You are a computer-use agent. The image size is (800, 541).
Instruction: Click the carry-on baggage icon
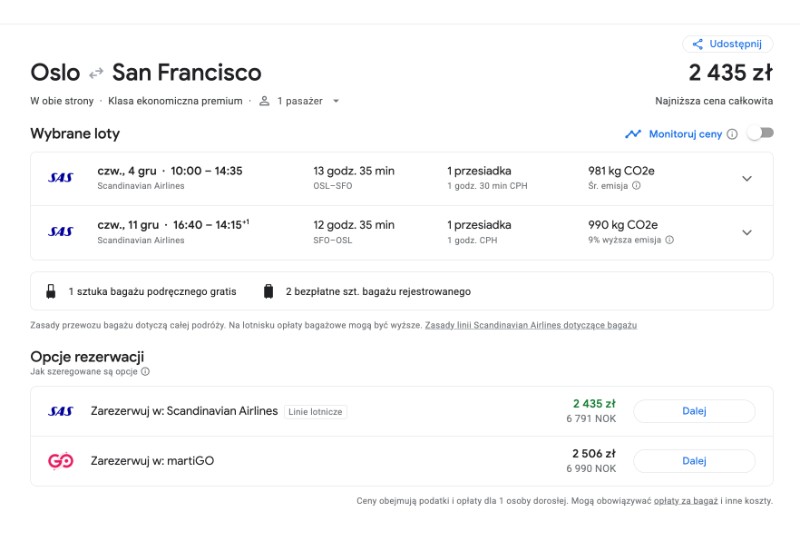(51, 291)
